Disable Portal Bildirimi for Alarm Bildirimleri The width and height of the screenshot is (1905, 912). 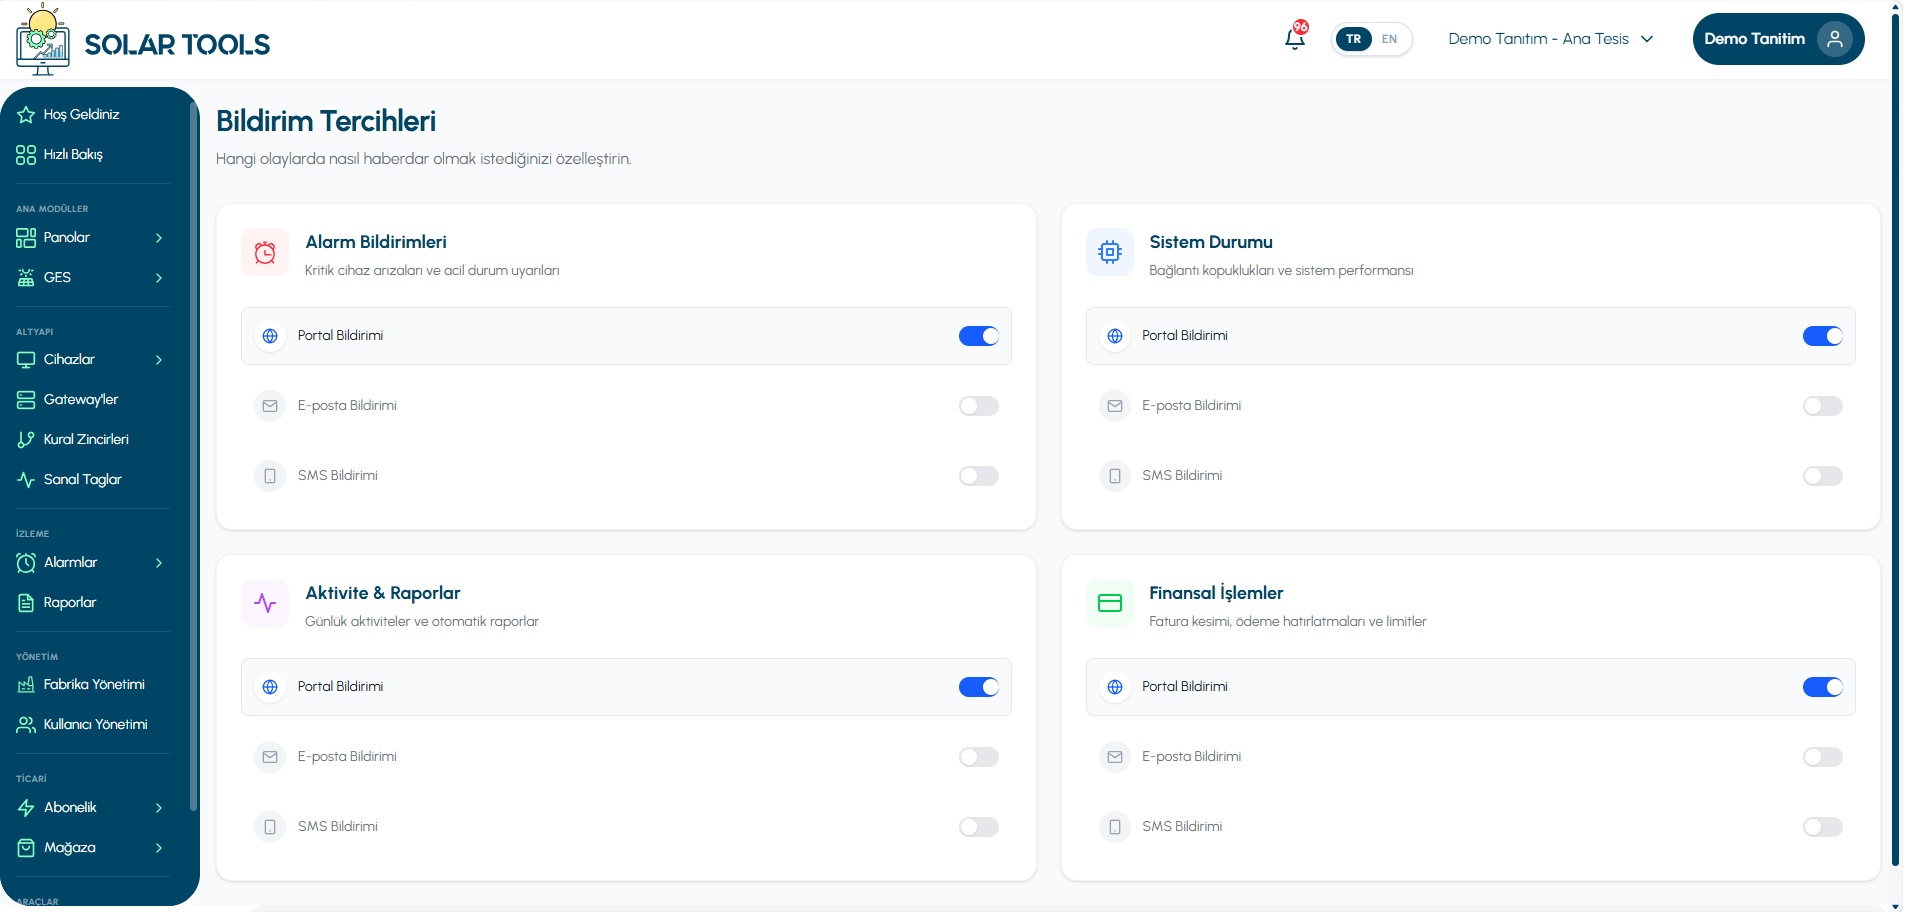click(x=979, y=336)
